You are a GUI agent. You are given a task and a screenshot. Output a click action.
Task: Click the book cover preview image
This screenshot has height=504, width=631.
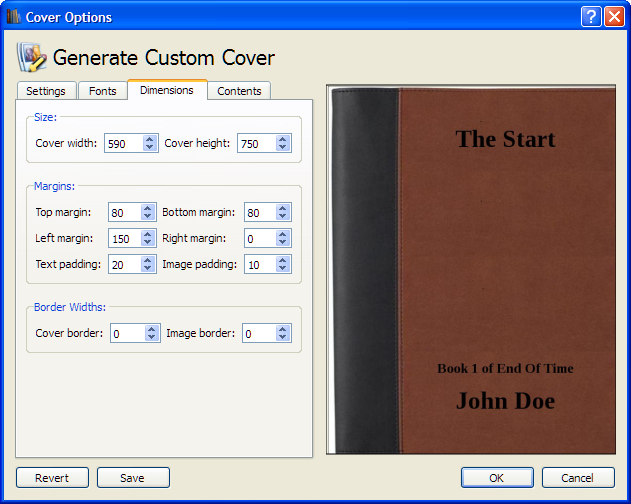470,270
